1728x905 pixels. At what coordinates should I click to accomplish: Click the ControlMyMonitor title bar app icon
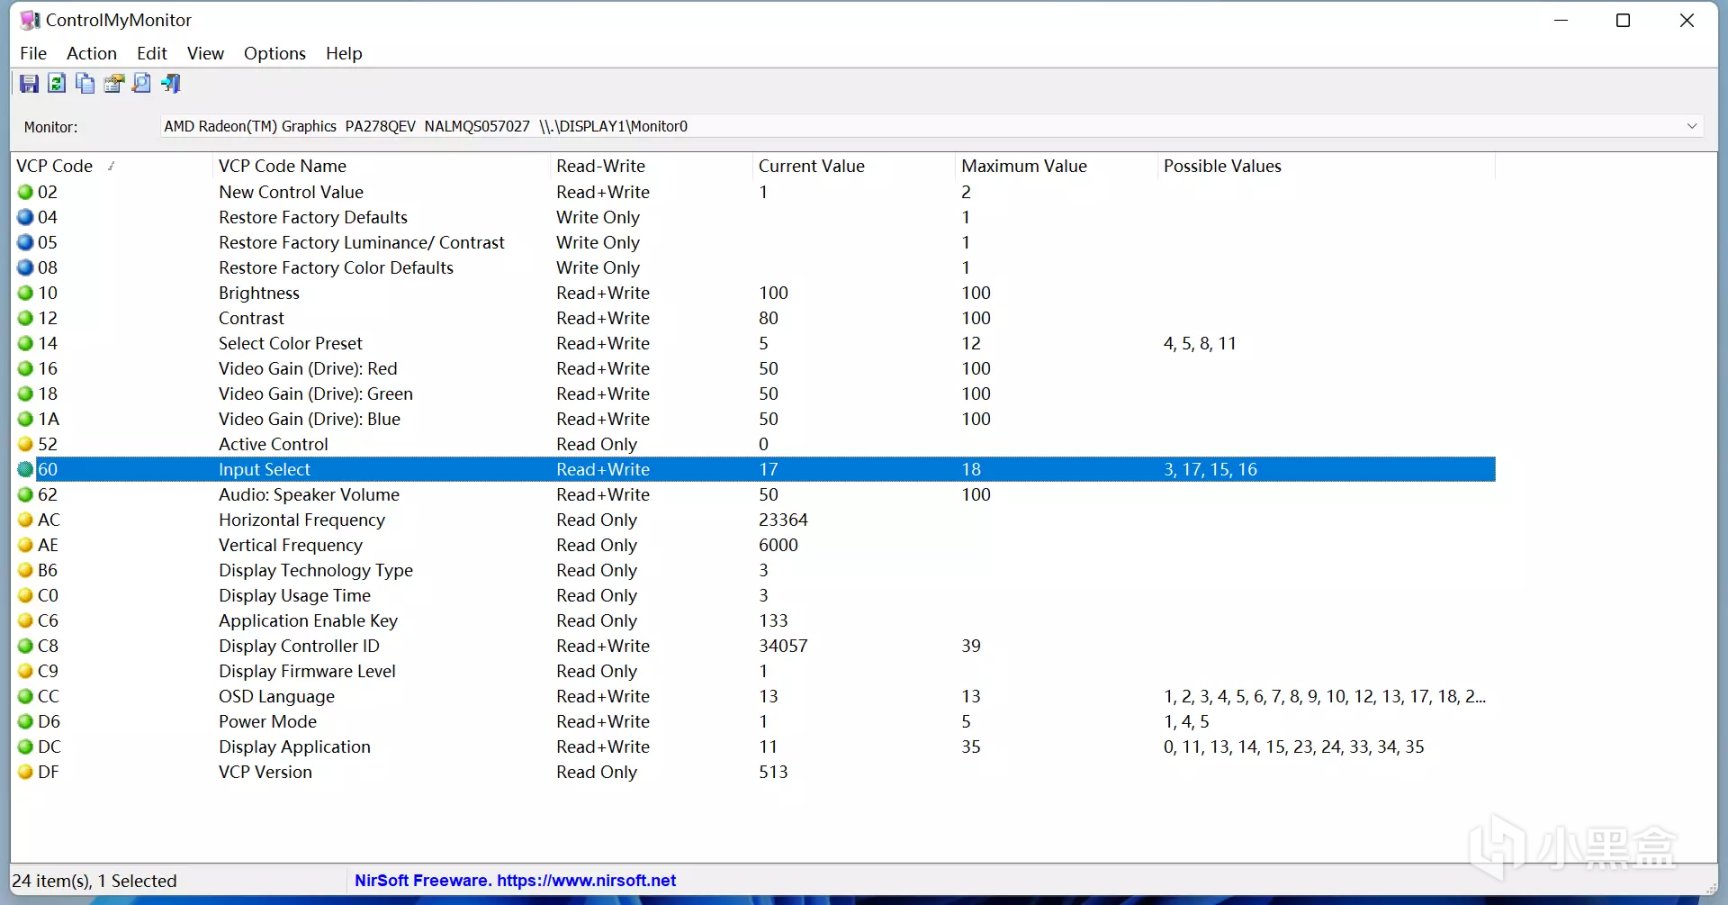[30, 20]
